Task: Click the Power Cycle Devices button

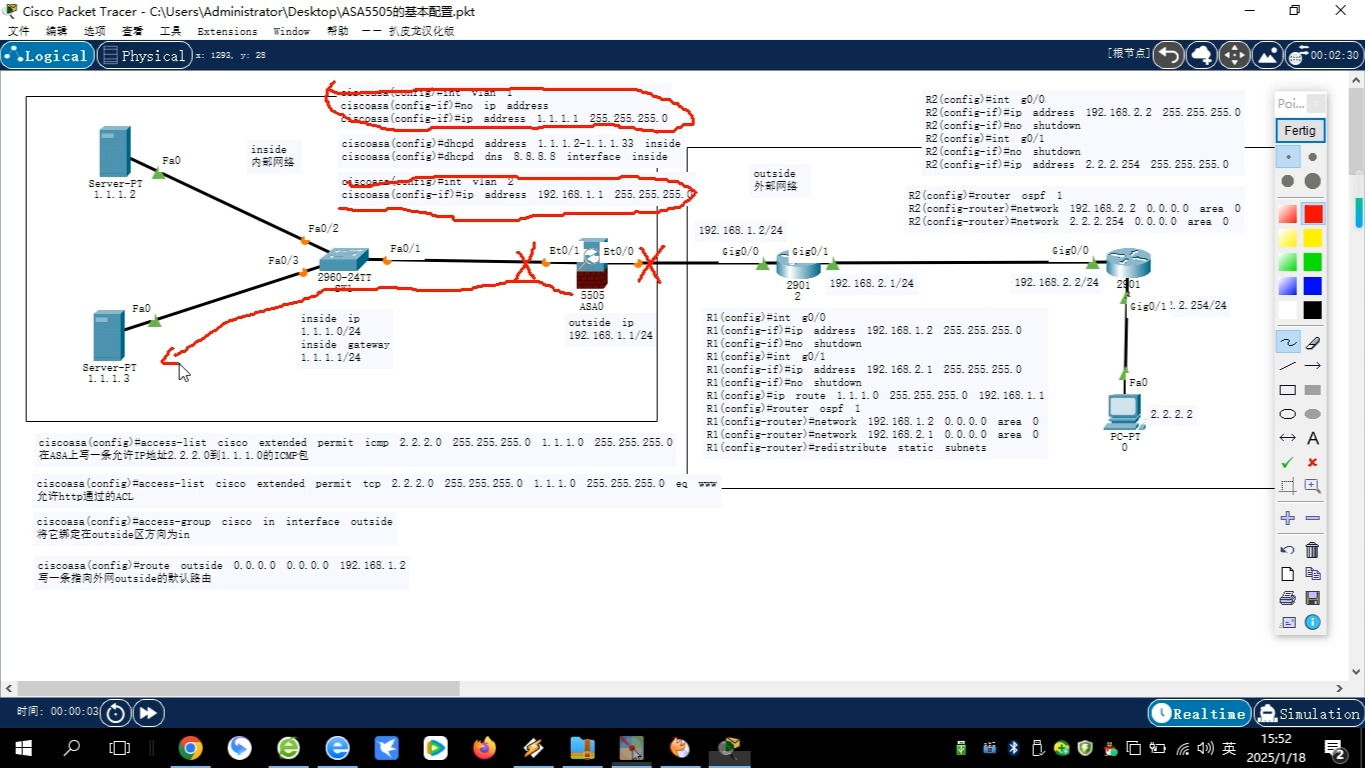Action: [116, 713]
